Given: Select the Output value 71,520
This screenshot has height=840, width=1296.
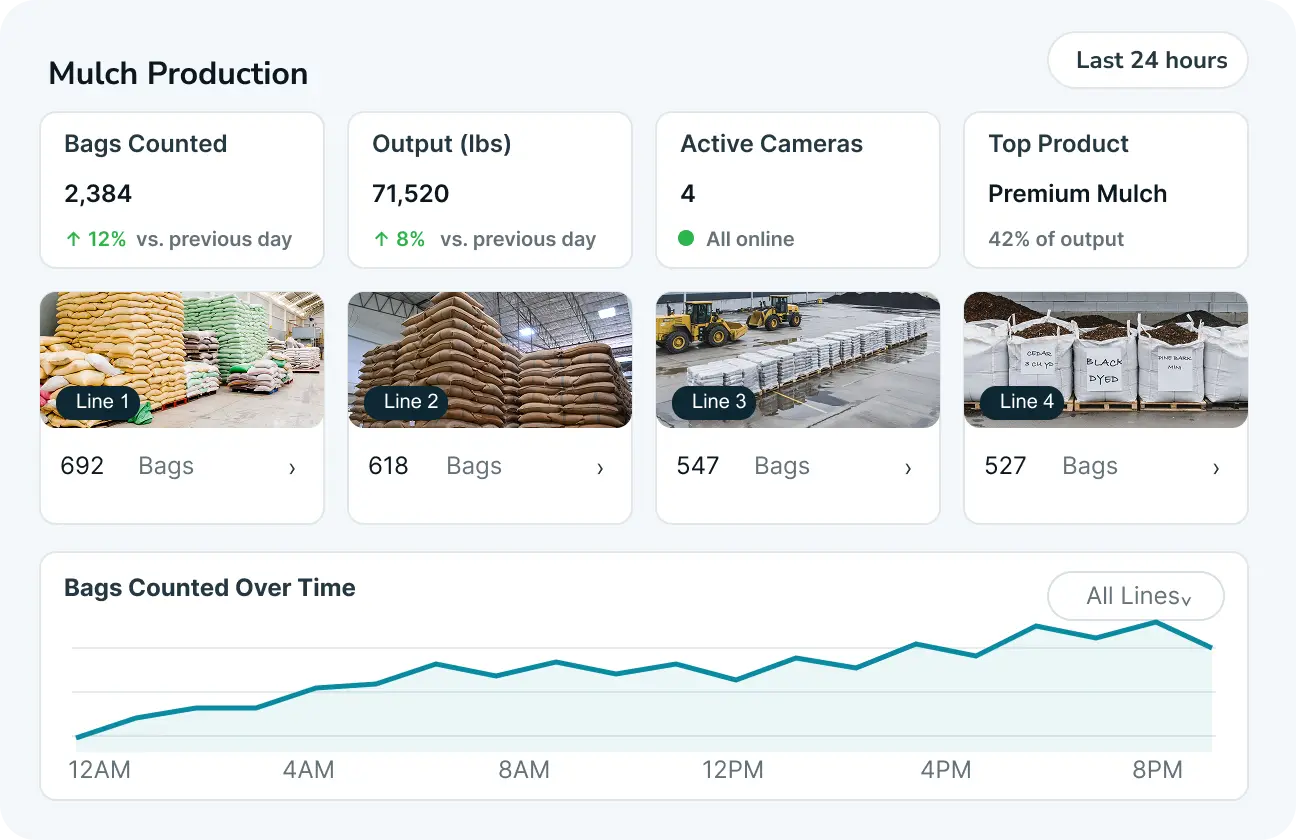Looking at the screenshot, I should point(410,194).
